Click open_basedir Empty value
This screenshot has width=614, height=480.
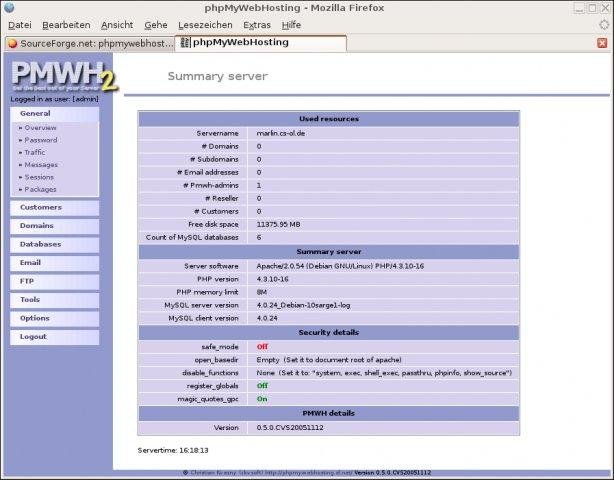(329, 359)
